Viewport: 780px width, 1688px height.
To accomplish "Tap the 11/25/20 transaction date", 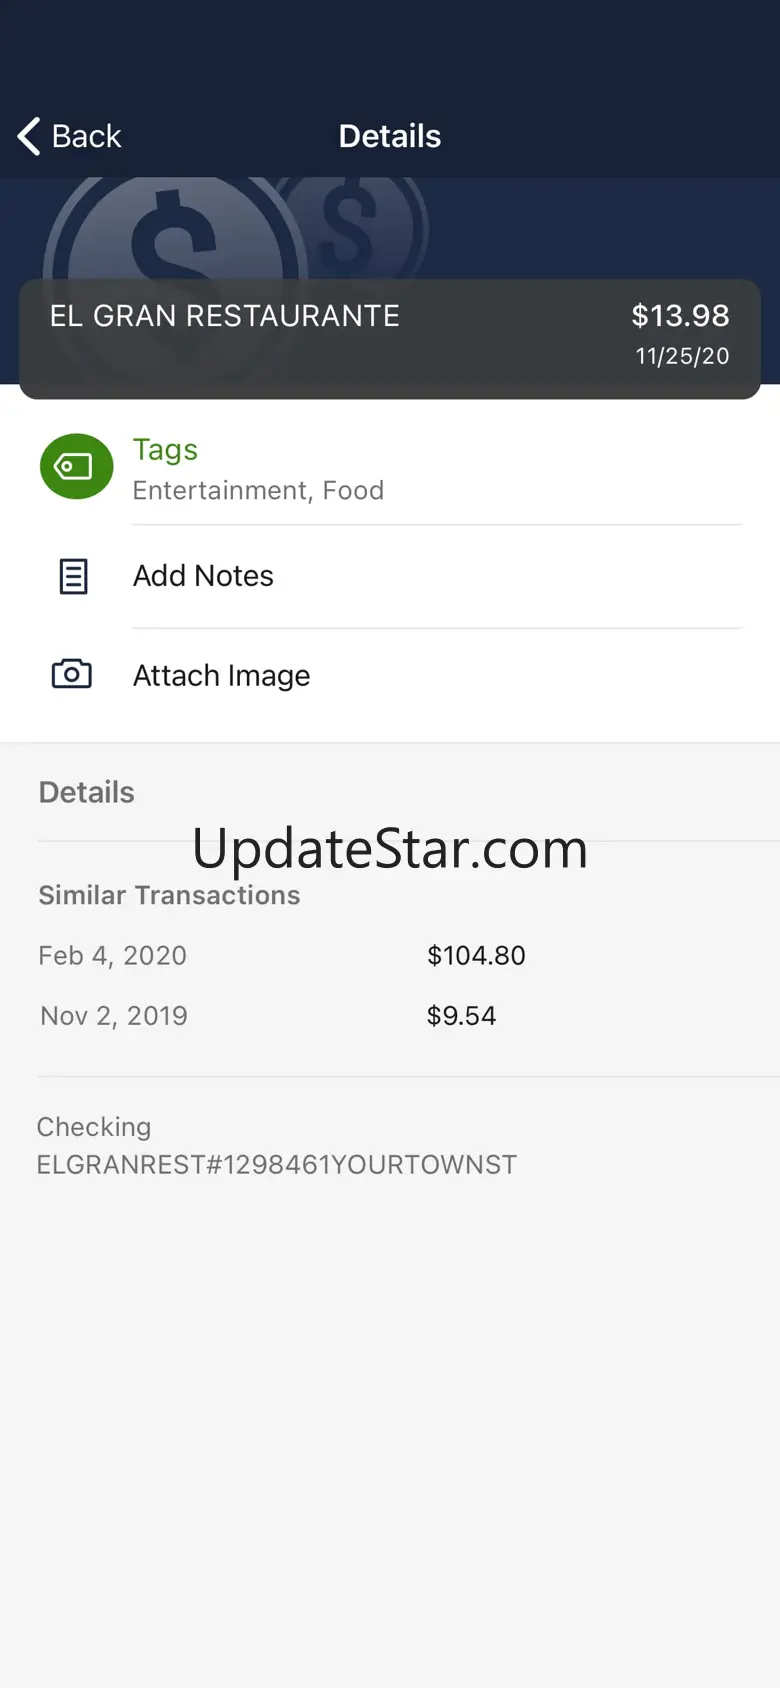I will [x=682, y=356].
